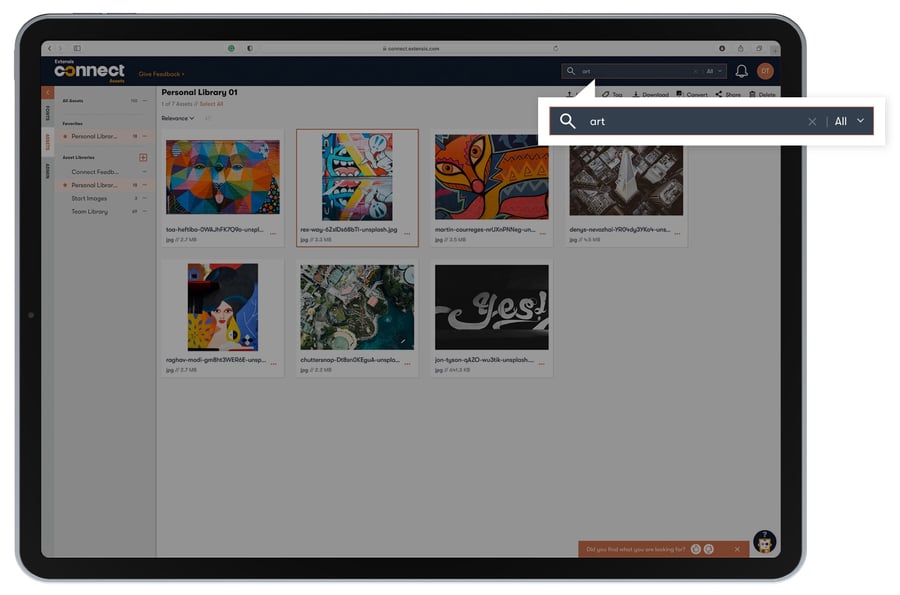Select the 'Yes!' lettering thumbnail
Viewport: 900px width, 595px height.
click(x=491, y=307)
